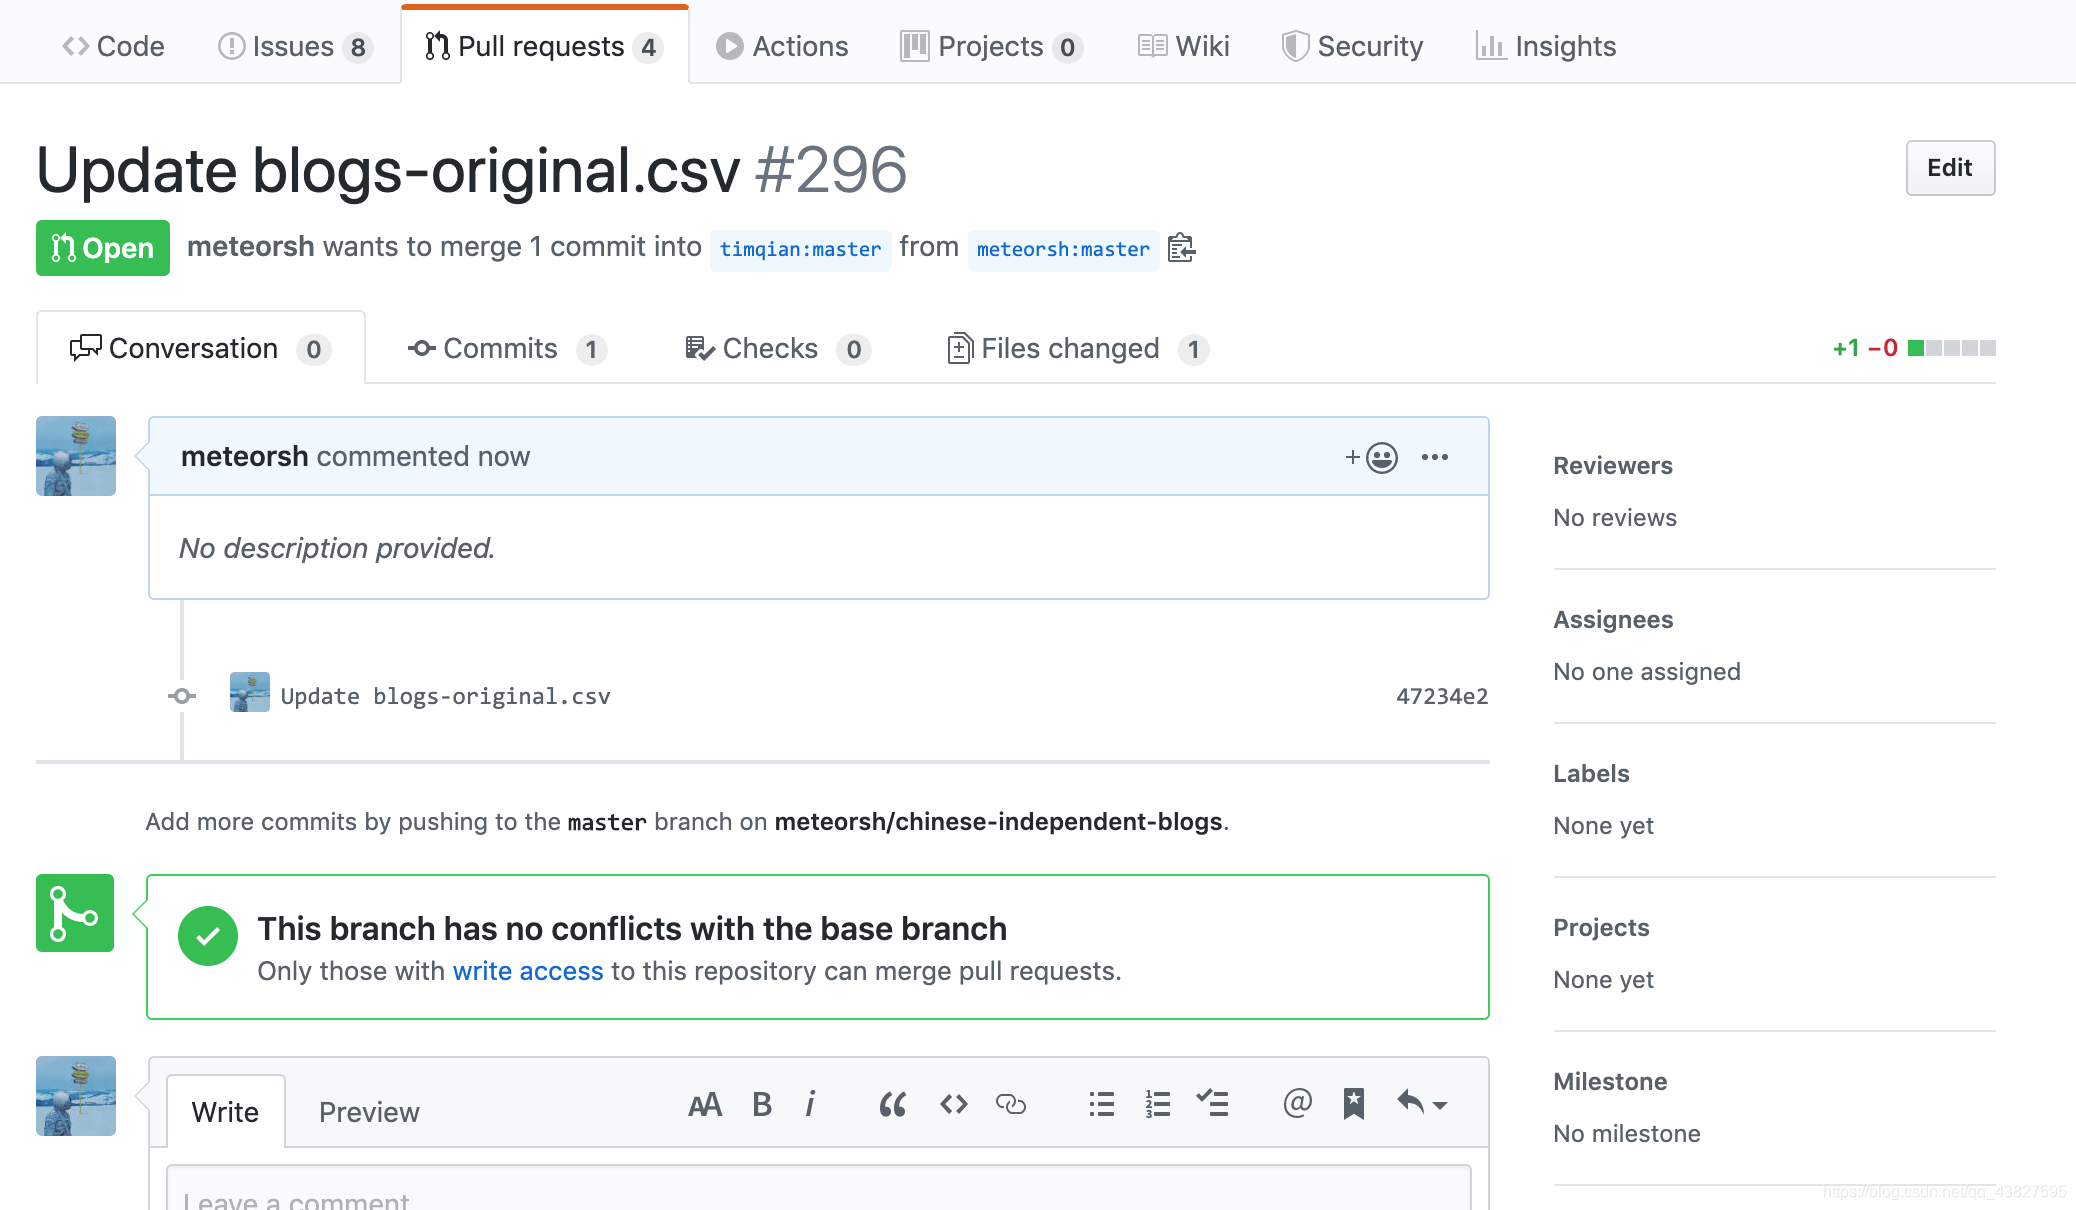This screenshot has width=2076, height=1210.
Task: Click the Labels sidebar heading
Action: (1591, 774)
